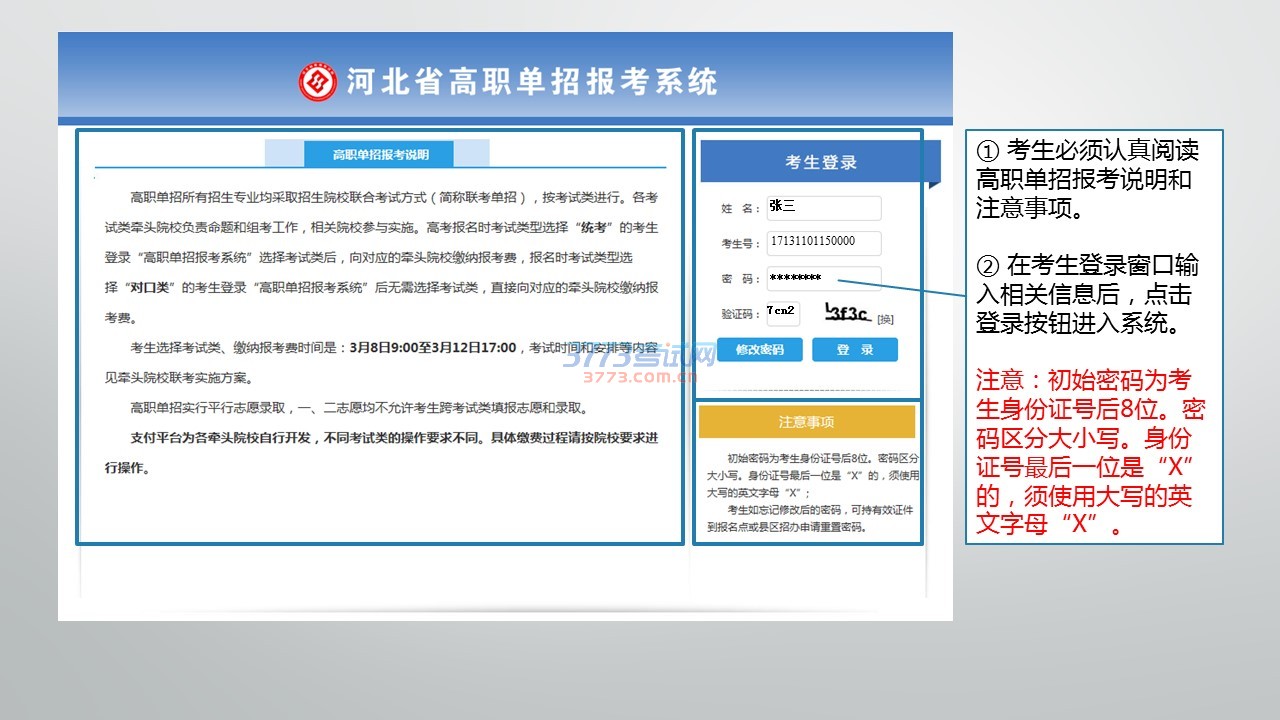
Task: Click the [换] link to refresh captcha
Action: [x=885, y=319]
